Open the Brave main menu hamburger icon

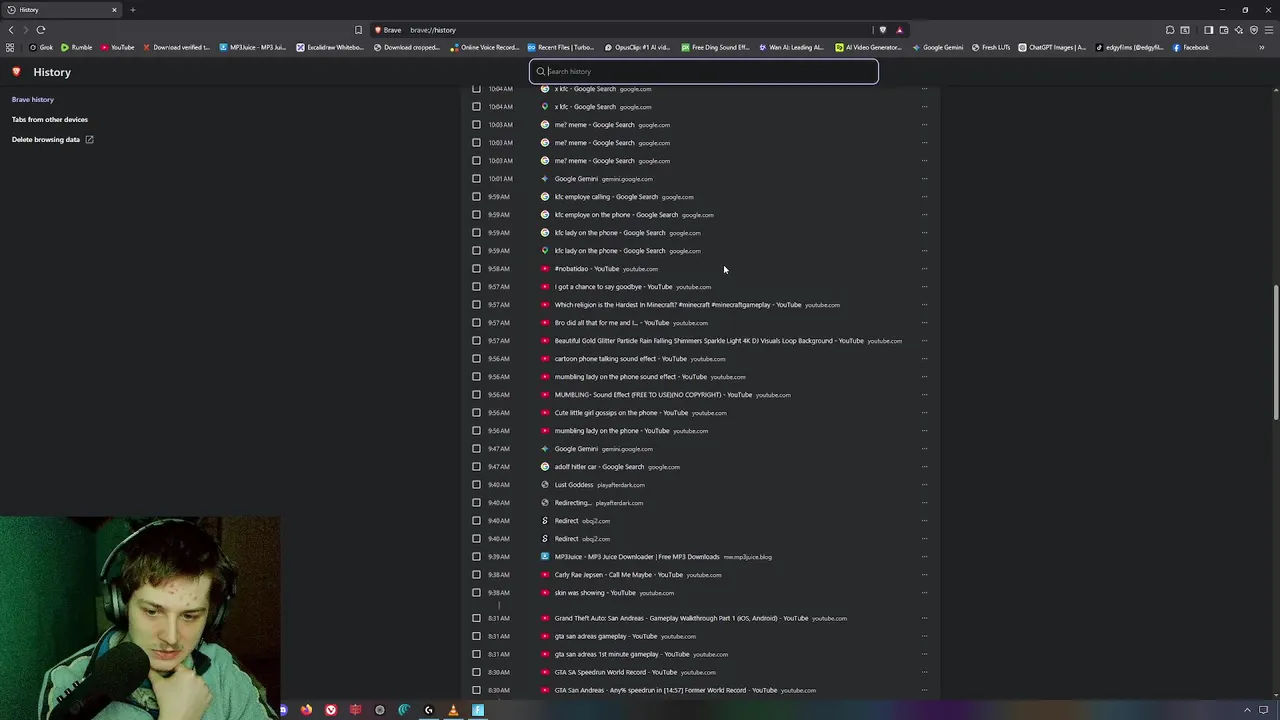(x=1269, y=30)
